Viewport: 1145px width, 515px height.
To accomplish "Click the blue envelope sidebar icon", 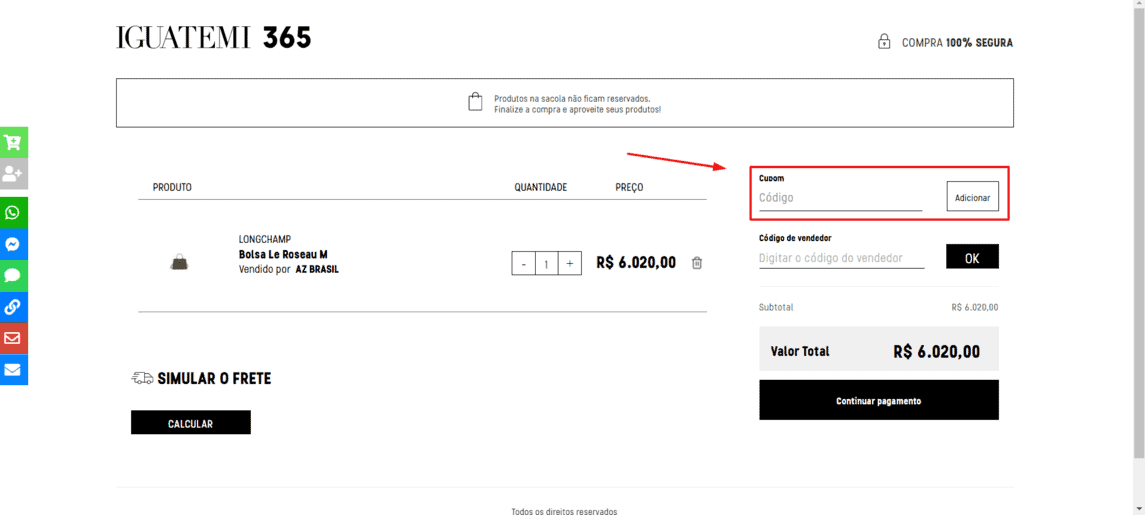I will pyautogui.click(x=13, y=370).
